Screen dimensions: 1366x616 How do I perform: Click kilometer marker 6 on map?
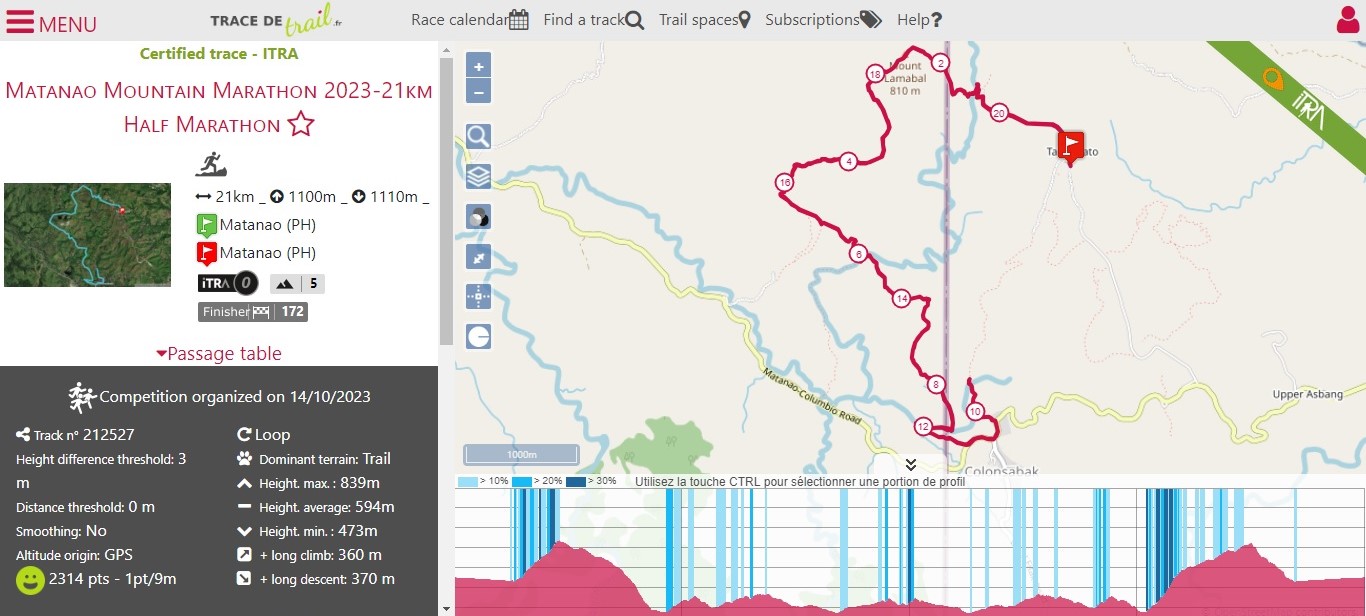point(857,254)
